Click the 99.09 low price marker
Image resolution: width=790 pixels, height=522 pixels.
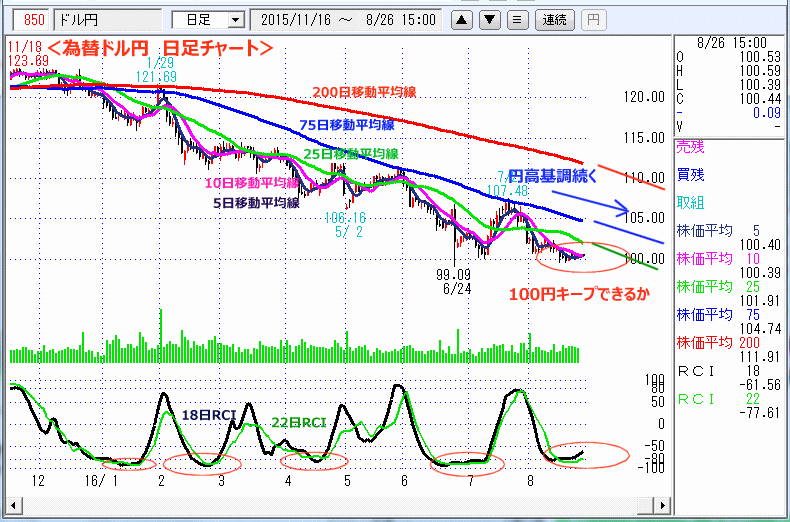point(458,273)
